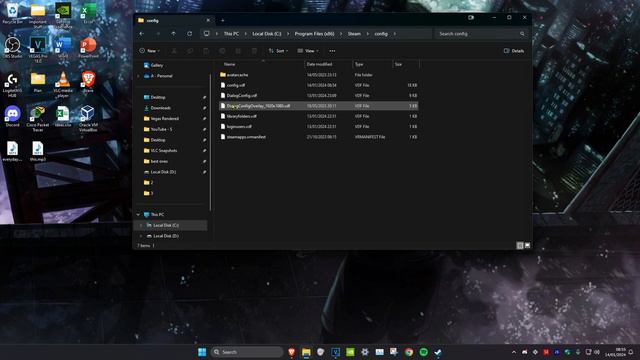
Task: Open the Brave desktop shortcut
Action: pyautogui.click(x=89, y=82)
